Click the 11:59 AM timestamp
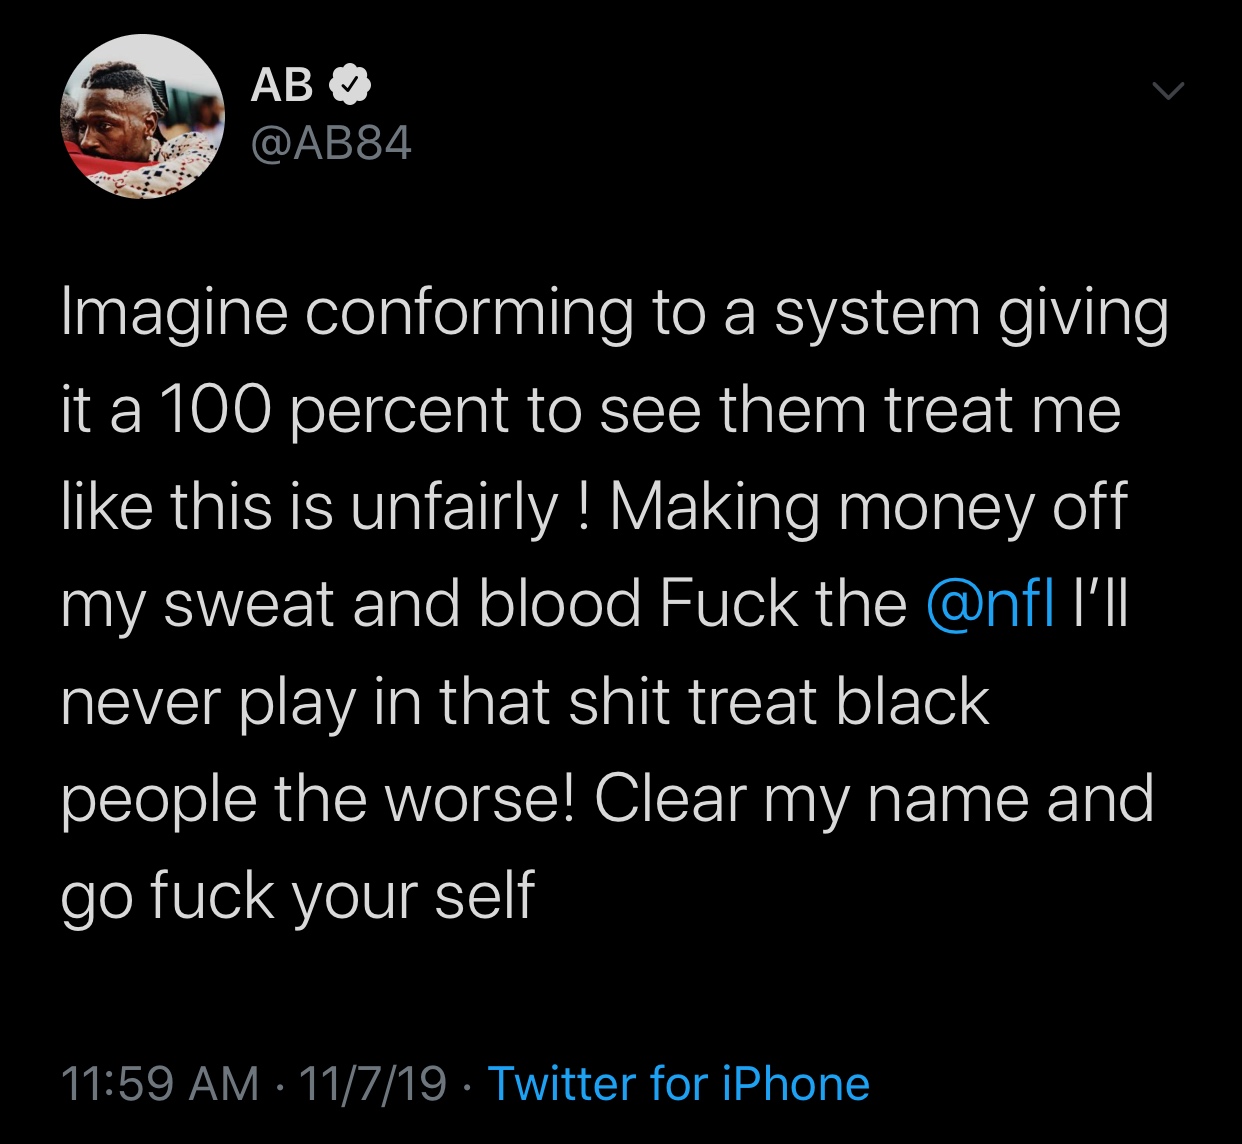The width and height of the screenshot is (1242, 1144). (x=160, y=1083)
